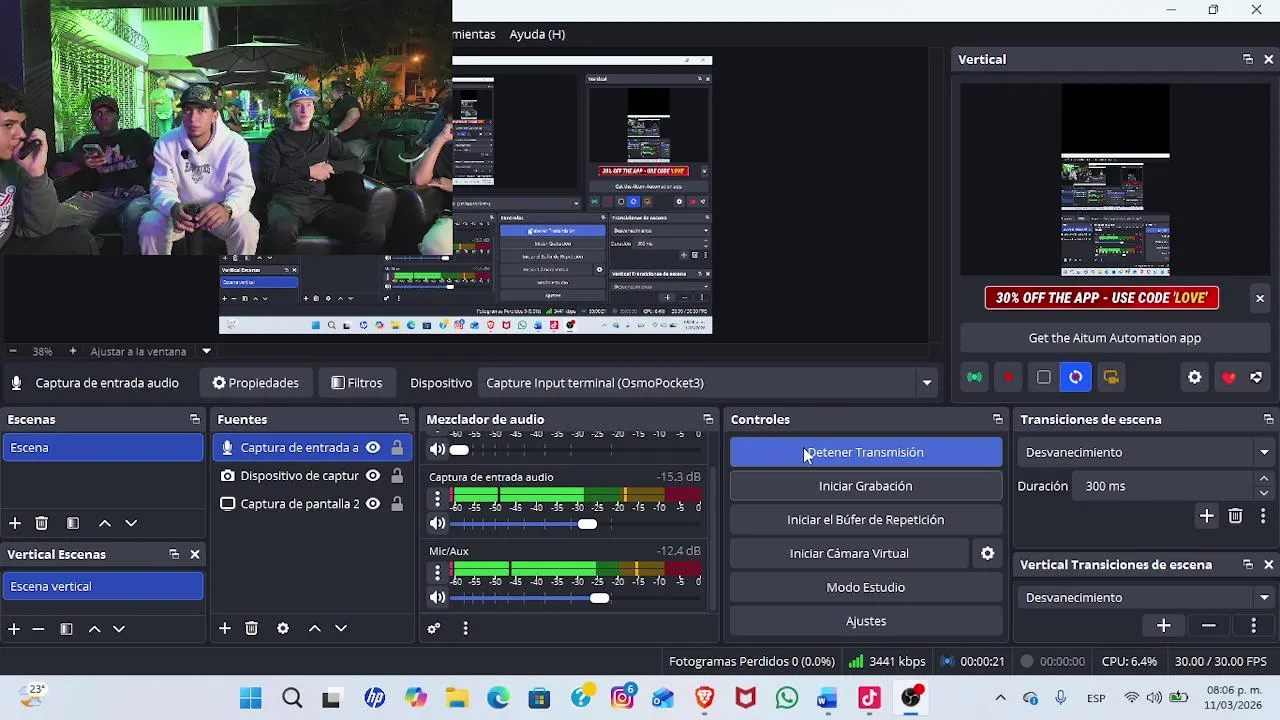The width and height of the screenshot is (1280, 720).
Task: Open Captura de entrada audio channel options
Action: click(x=437, y=498)
